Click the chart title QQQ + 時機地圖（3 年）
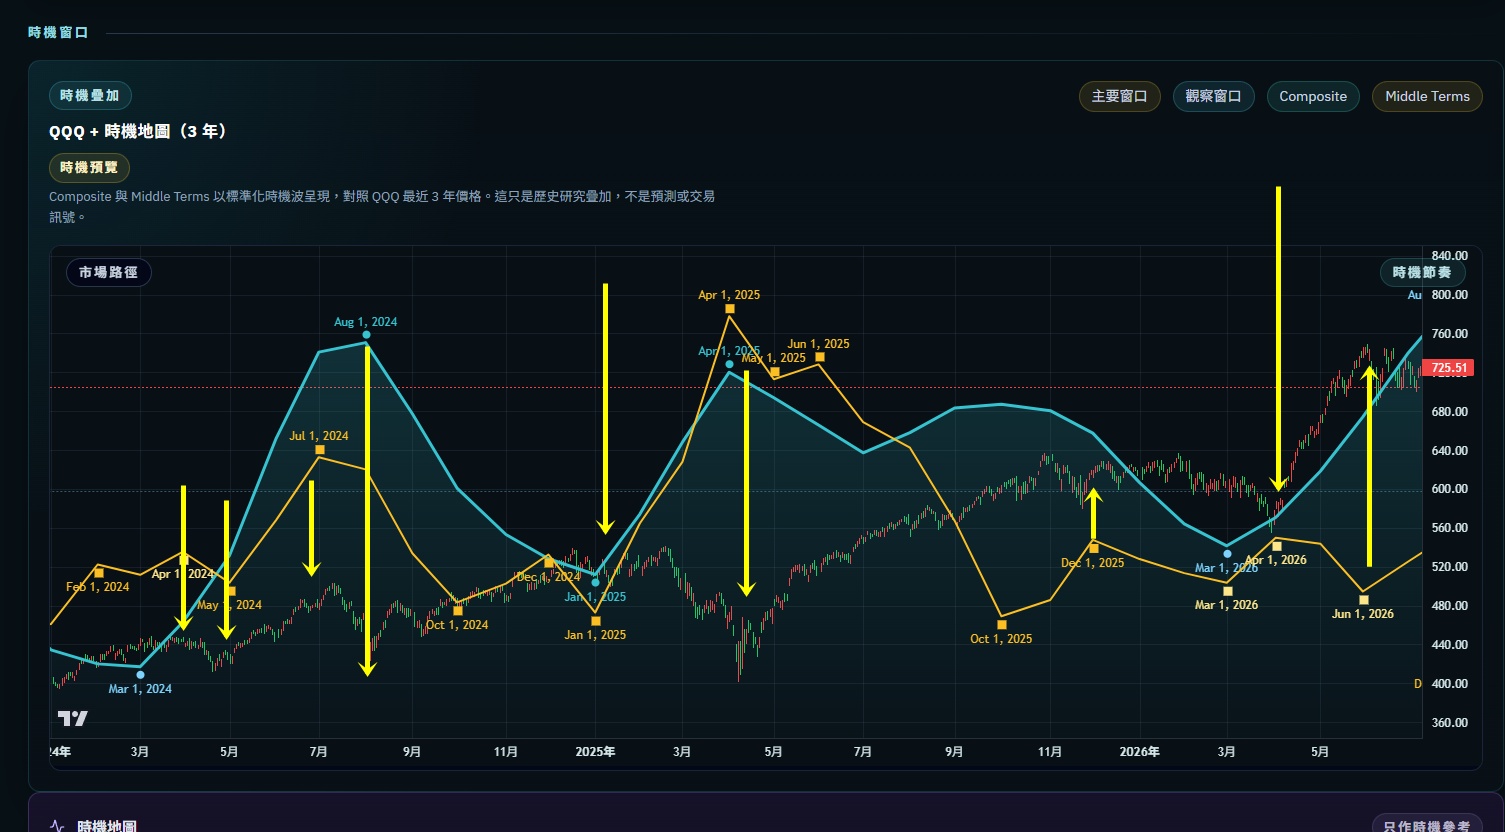The height and width of the screenshot is (832, 1505). [x=138, y=131]
